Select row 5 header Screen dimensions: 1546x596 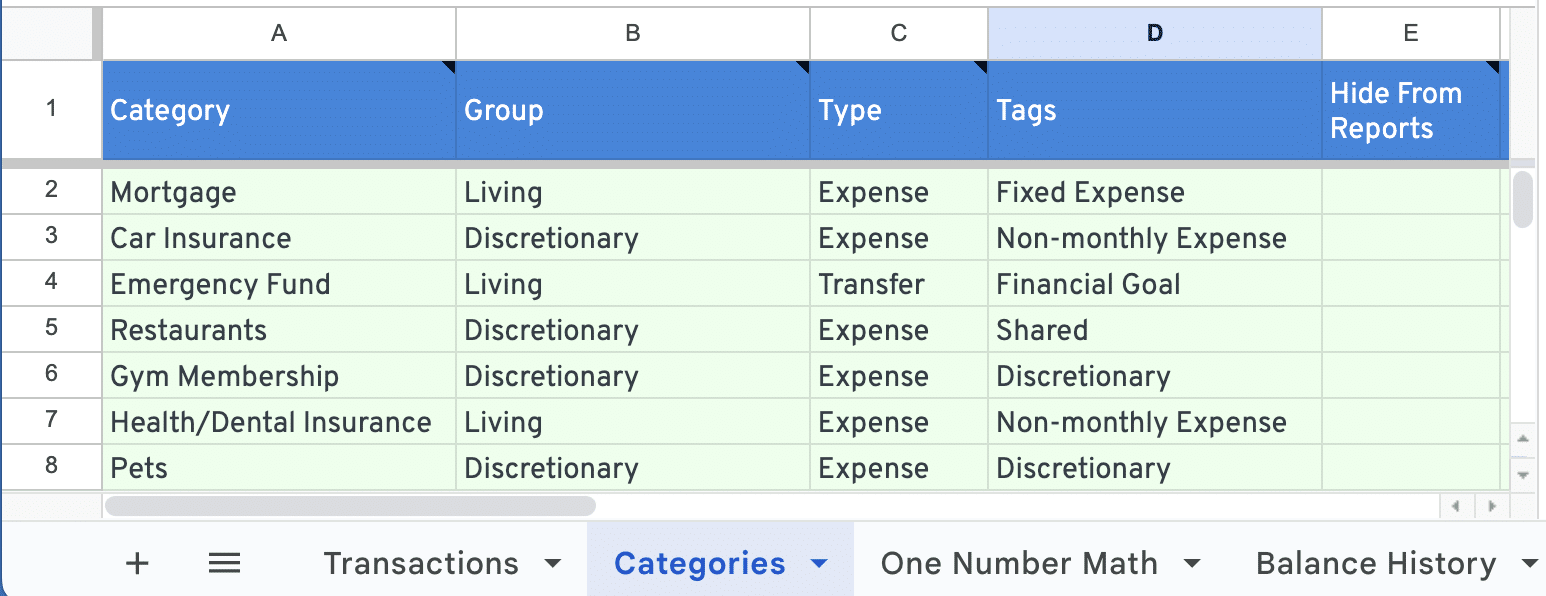(51, 329)
